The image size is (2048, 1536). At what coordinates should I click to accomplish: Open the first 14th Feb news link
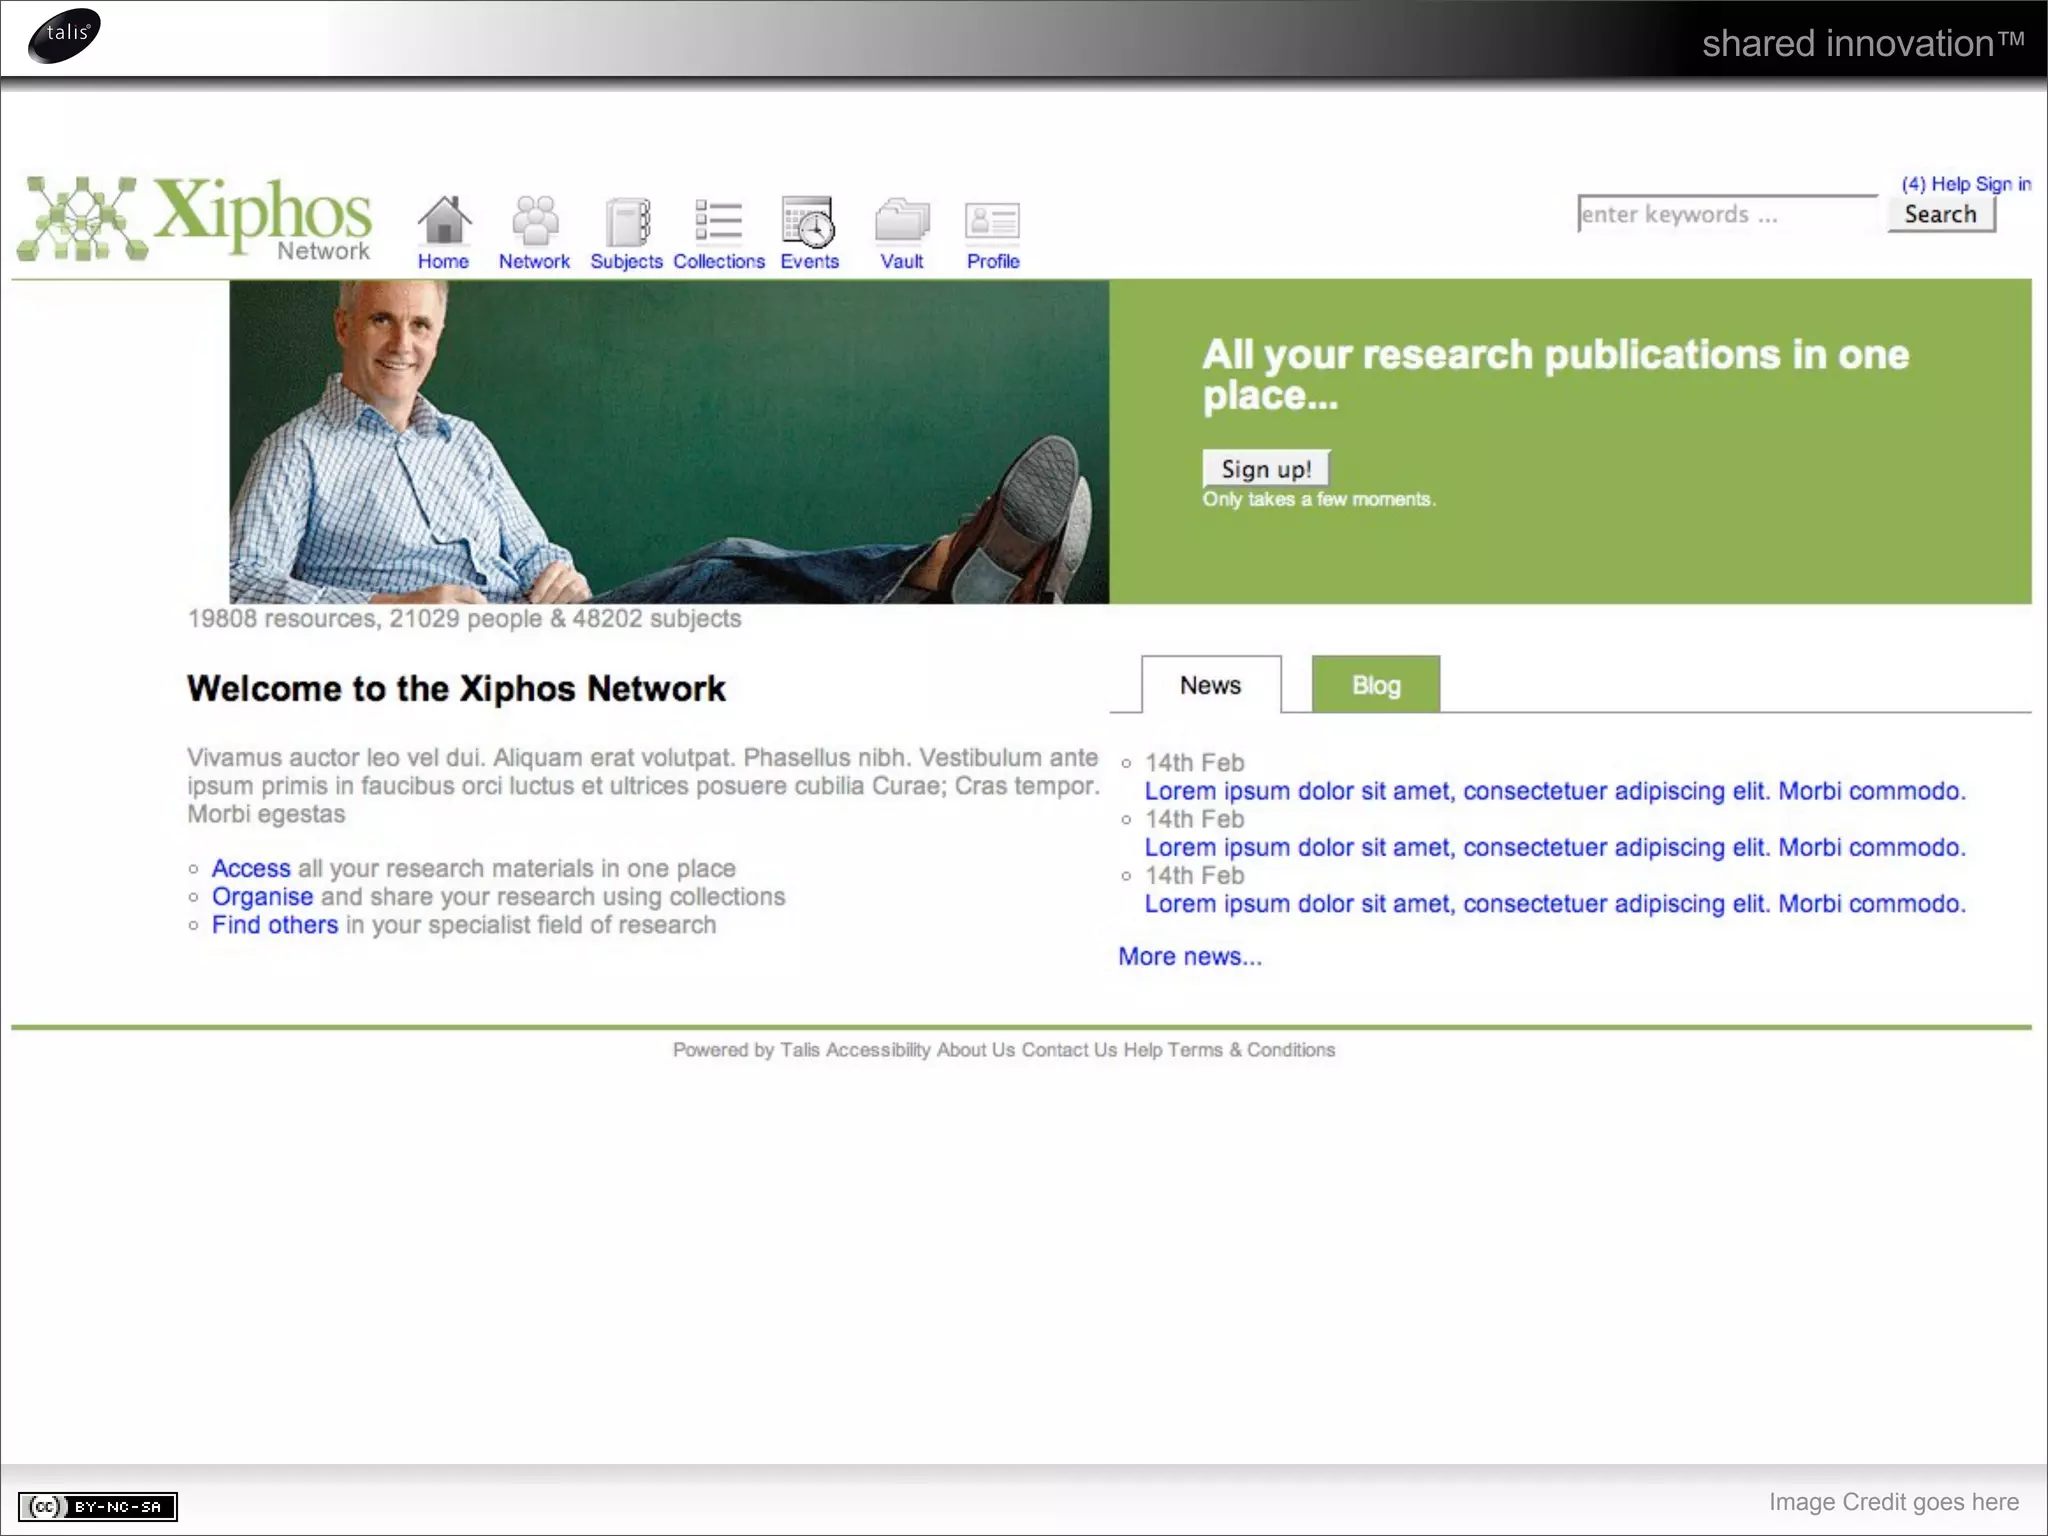(1555, 791)
